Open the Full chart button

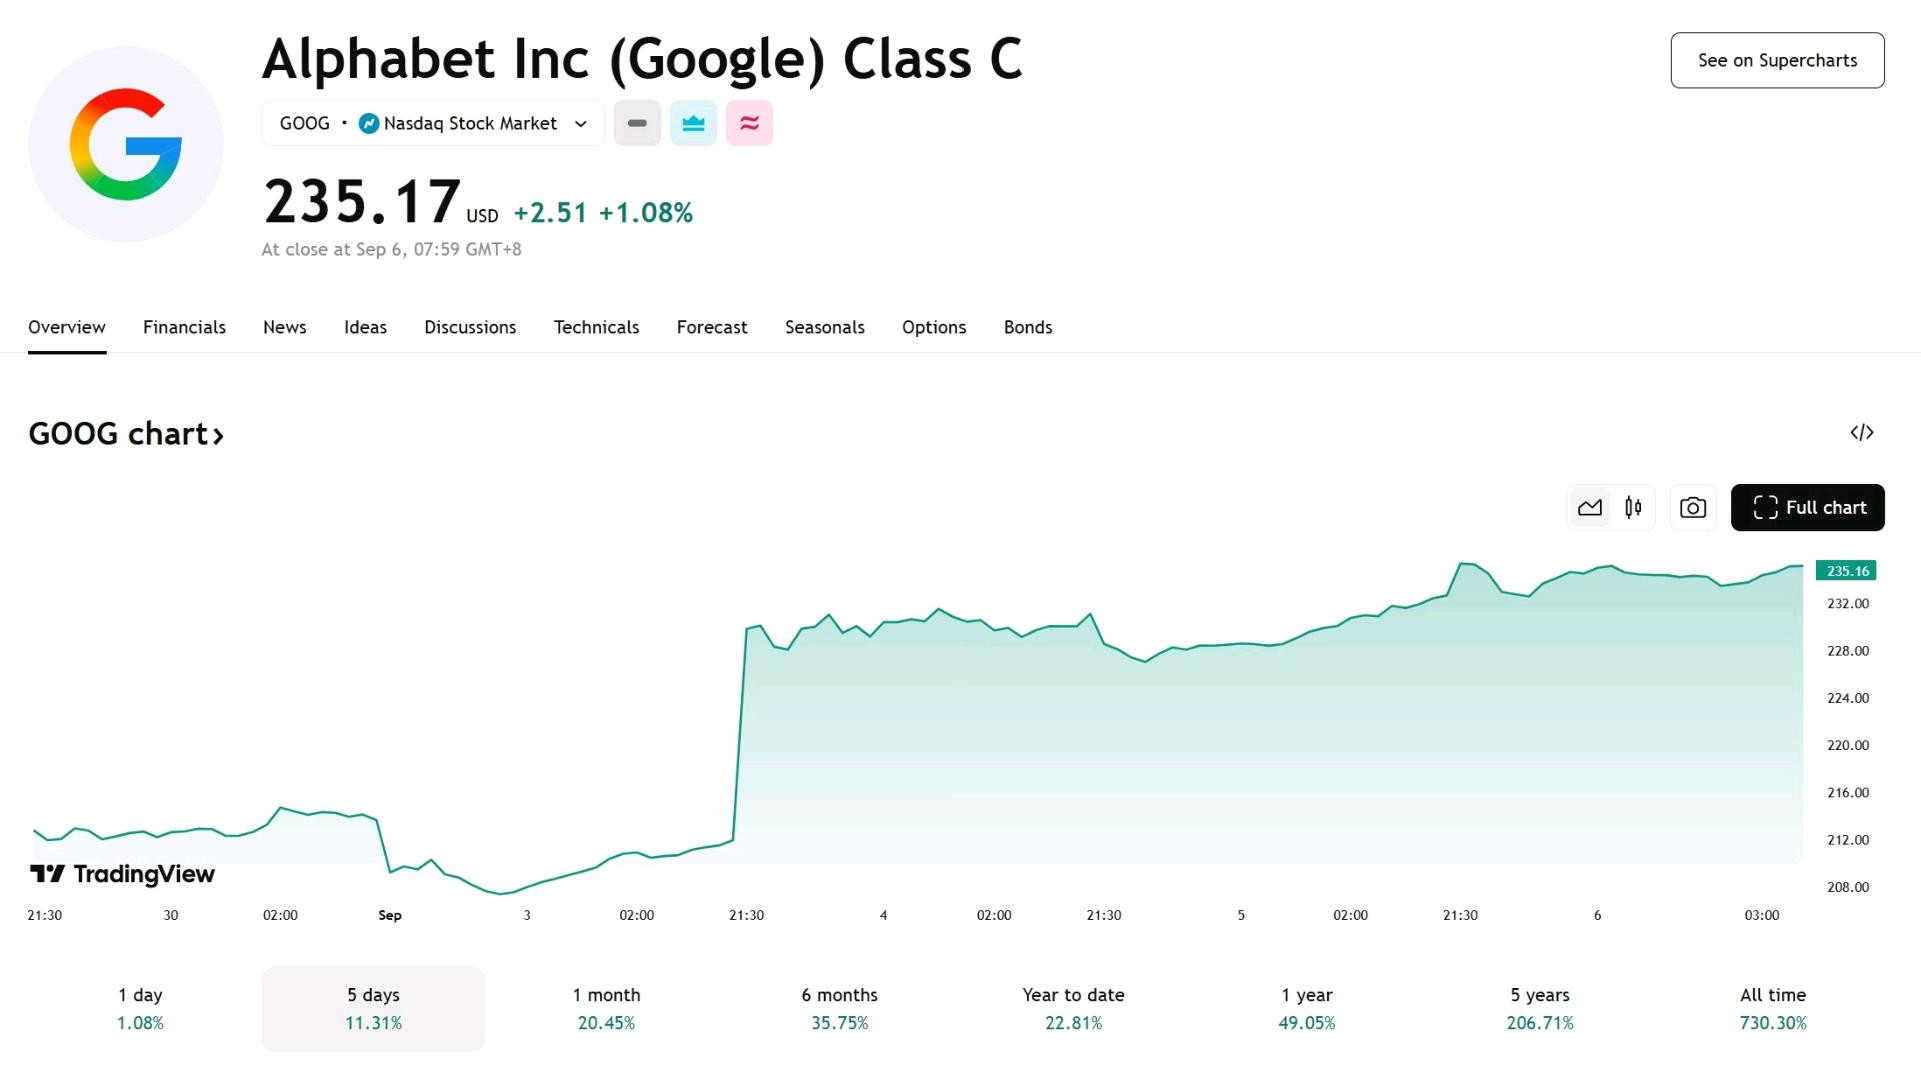click(x=1807, y=508)
